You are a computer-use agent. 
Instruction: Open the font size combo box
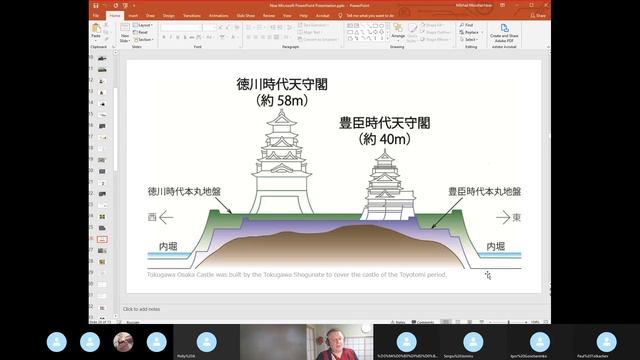point(210,27)
